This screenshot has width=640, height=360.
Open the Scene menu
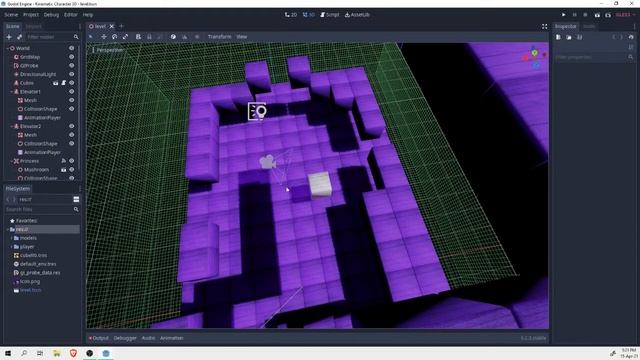11,15
